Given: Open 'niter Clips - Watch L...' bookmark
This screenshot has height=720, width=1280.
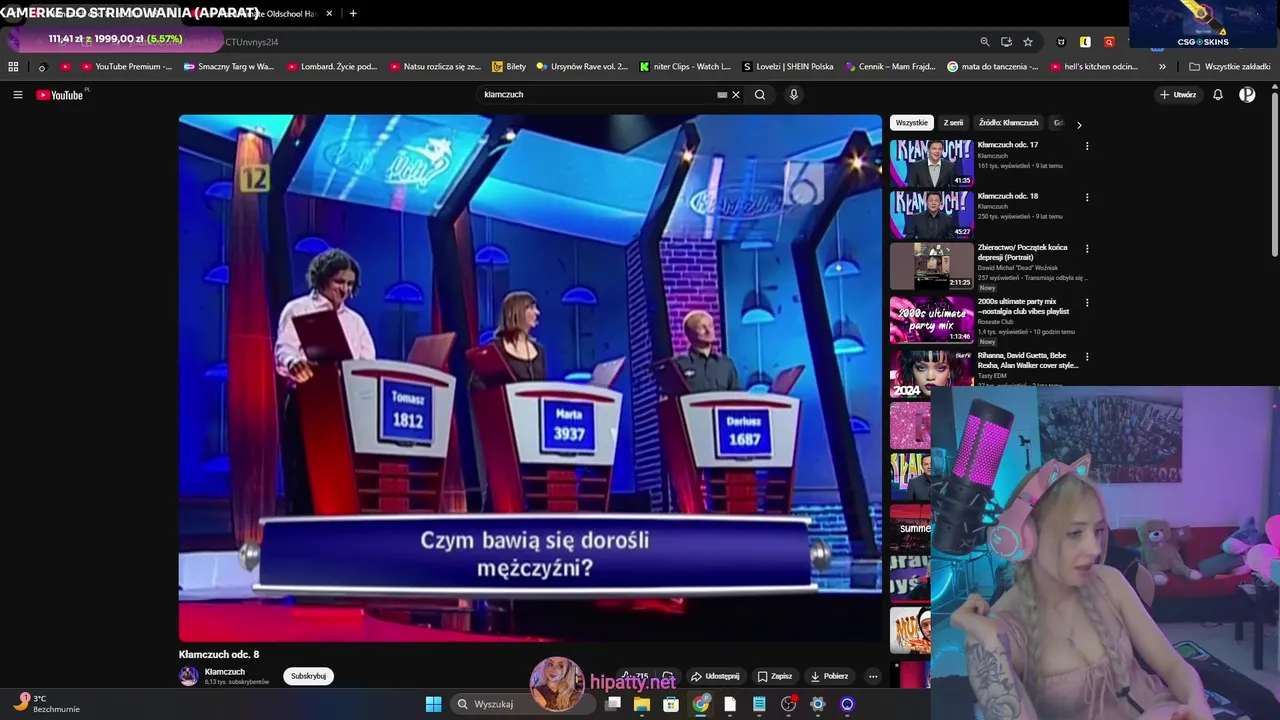Looking at the screenshot, I should 685,67.
